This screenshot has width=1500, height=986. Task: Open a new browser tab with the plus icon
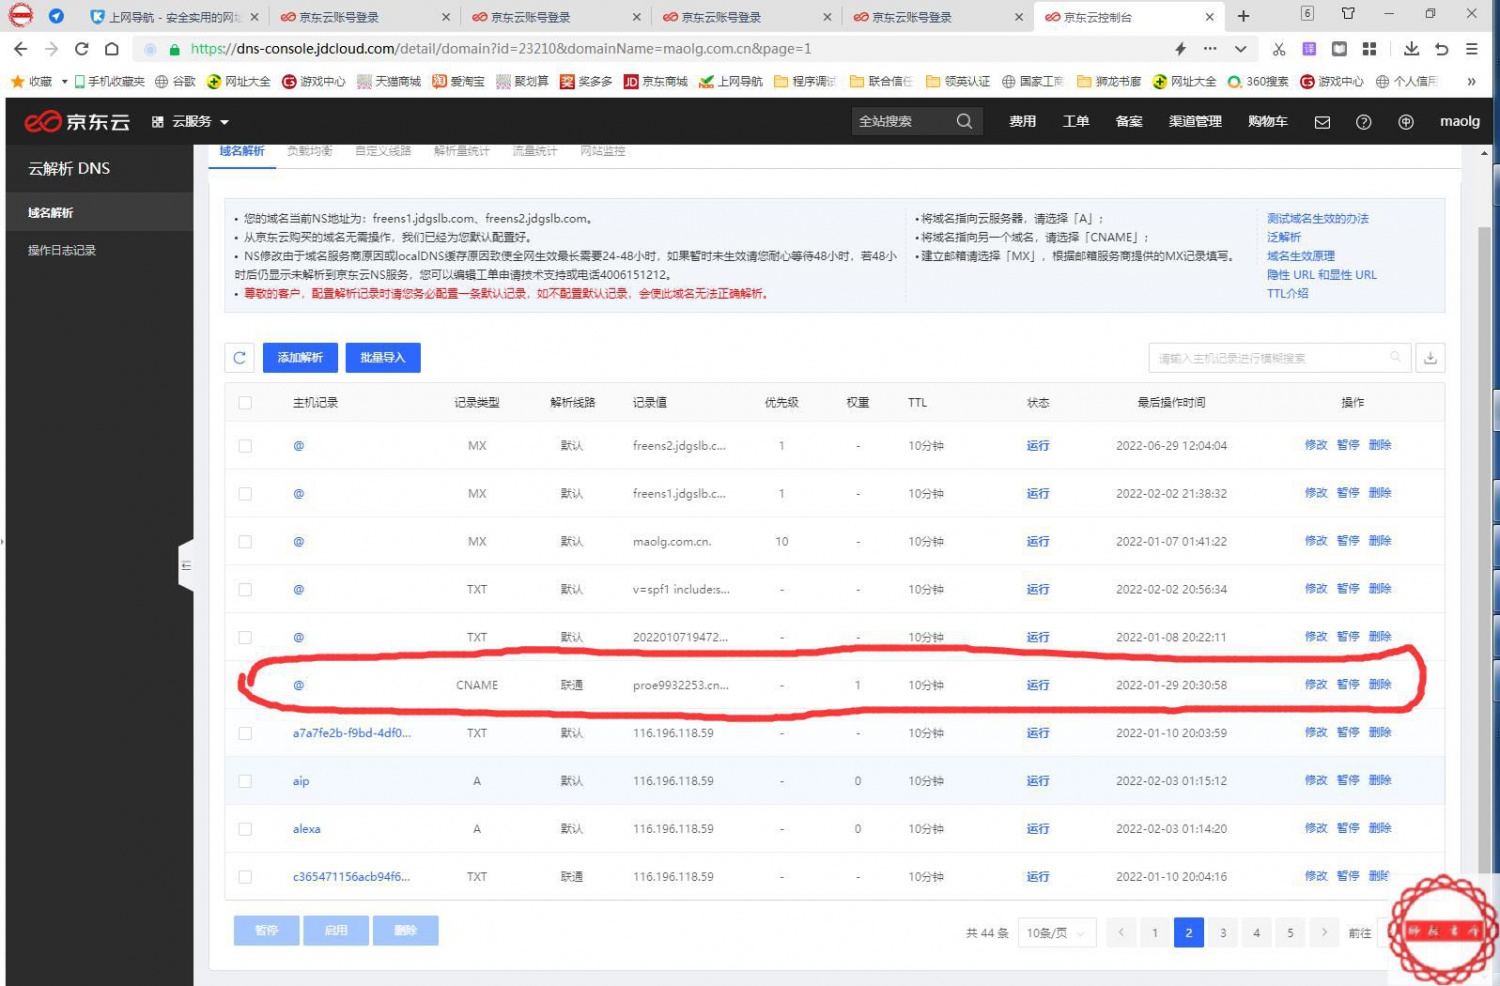1244,16
